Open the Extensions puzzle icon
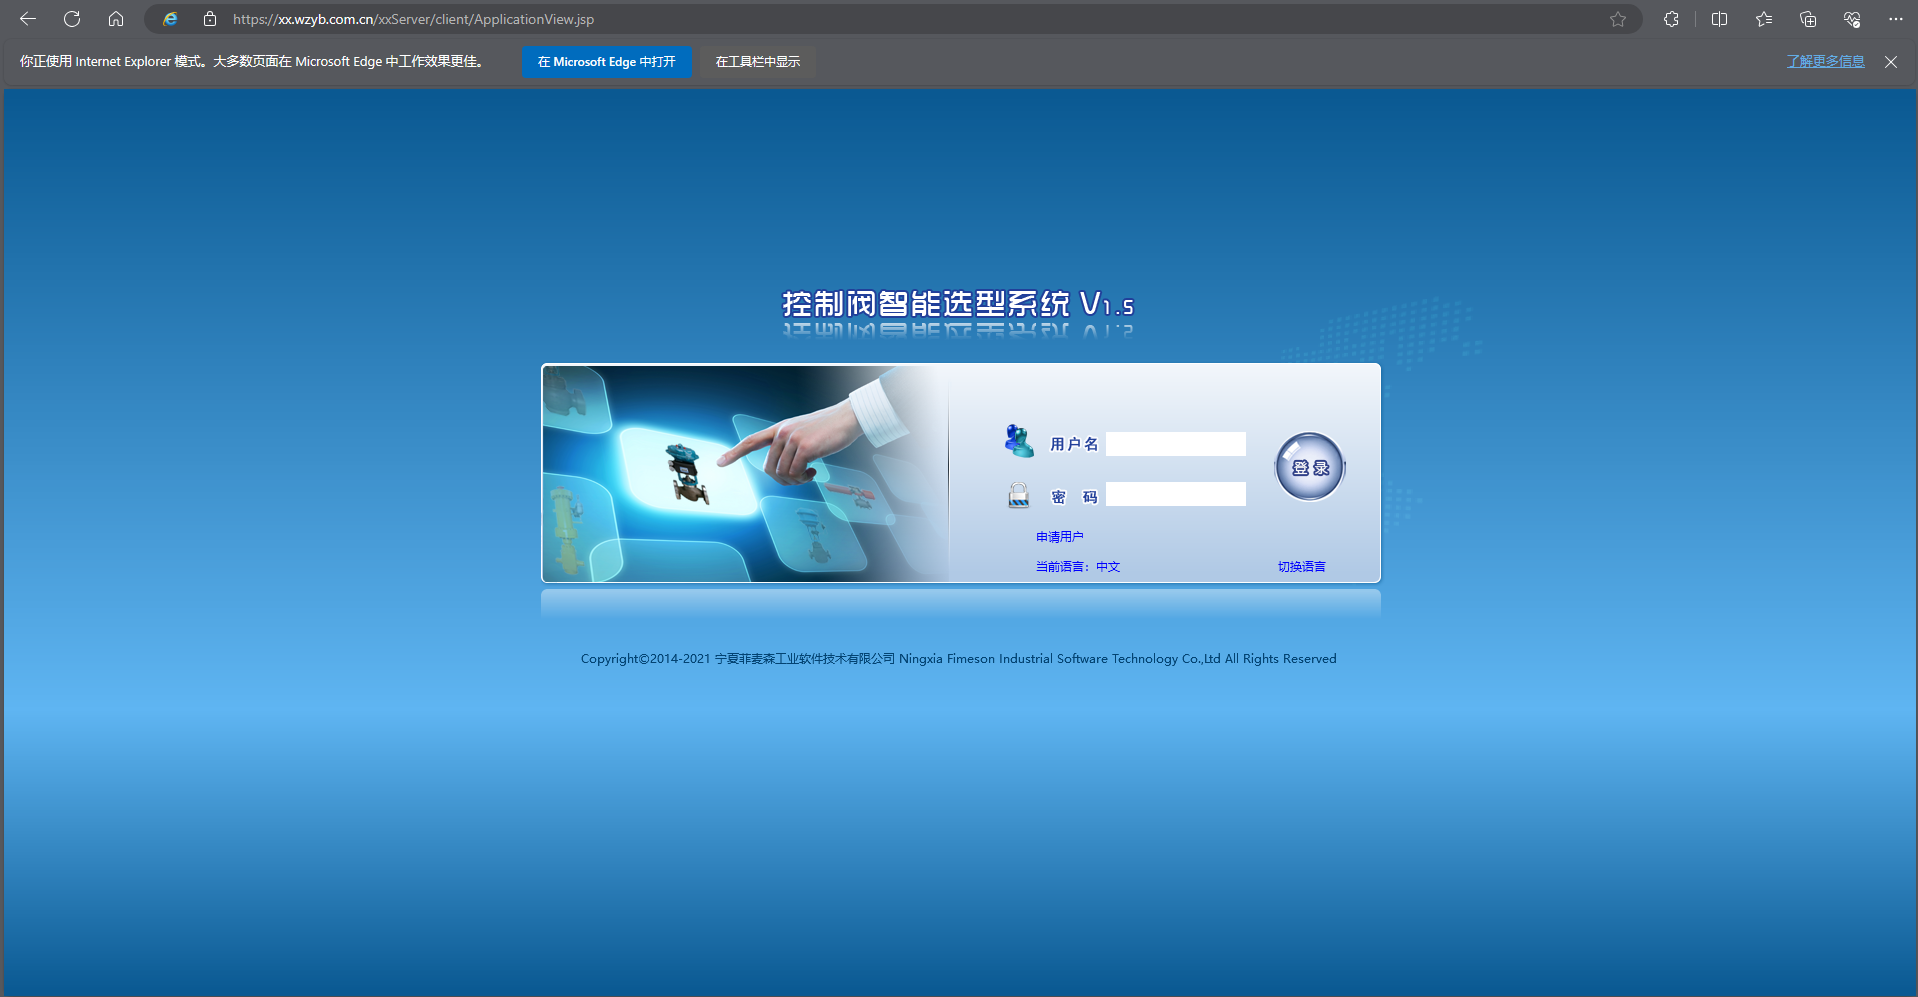This screenshot has width=1918, height=997. [1671, 19]
